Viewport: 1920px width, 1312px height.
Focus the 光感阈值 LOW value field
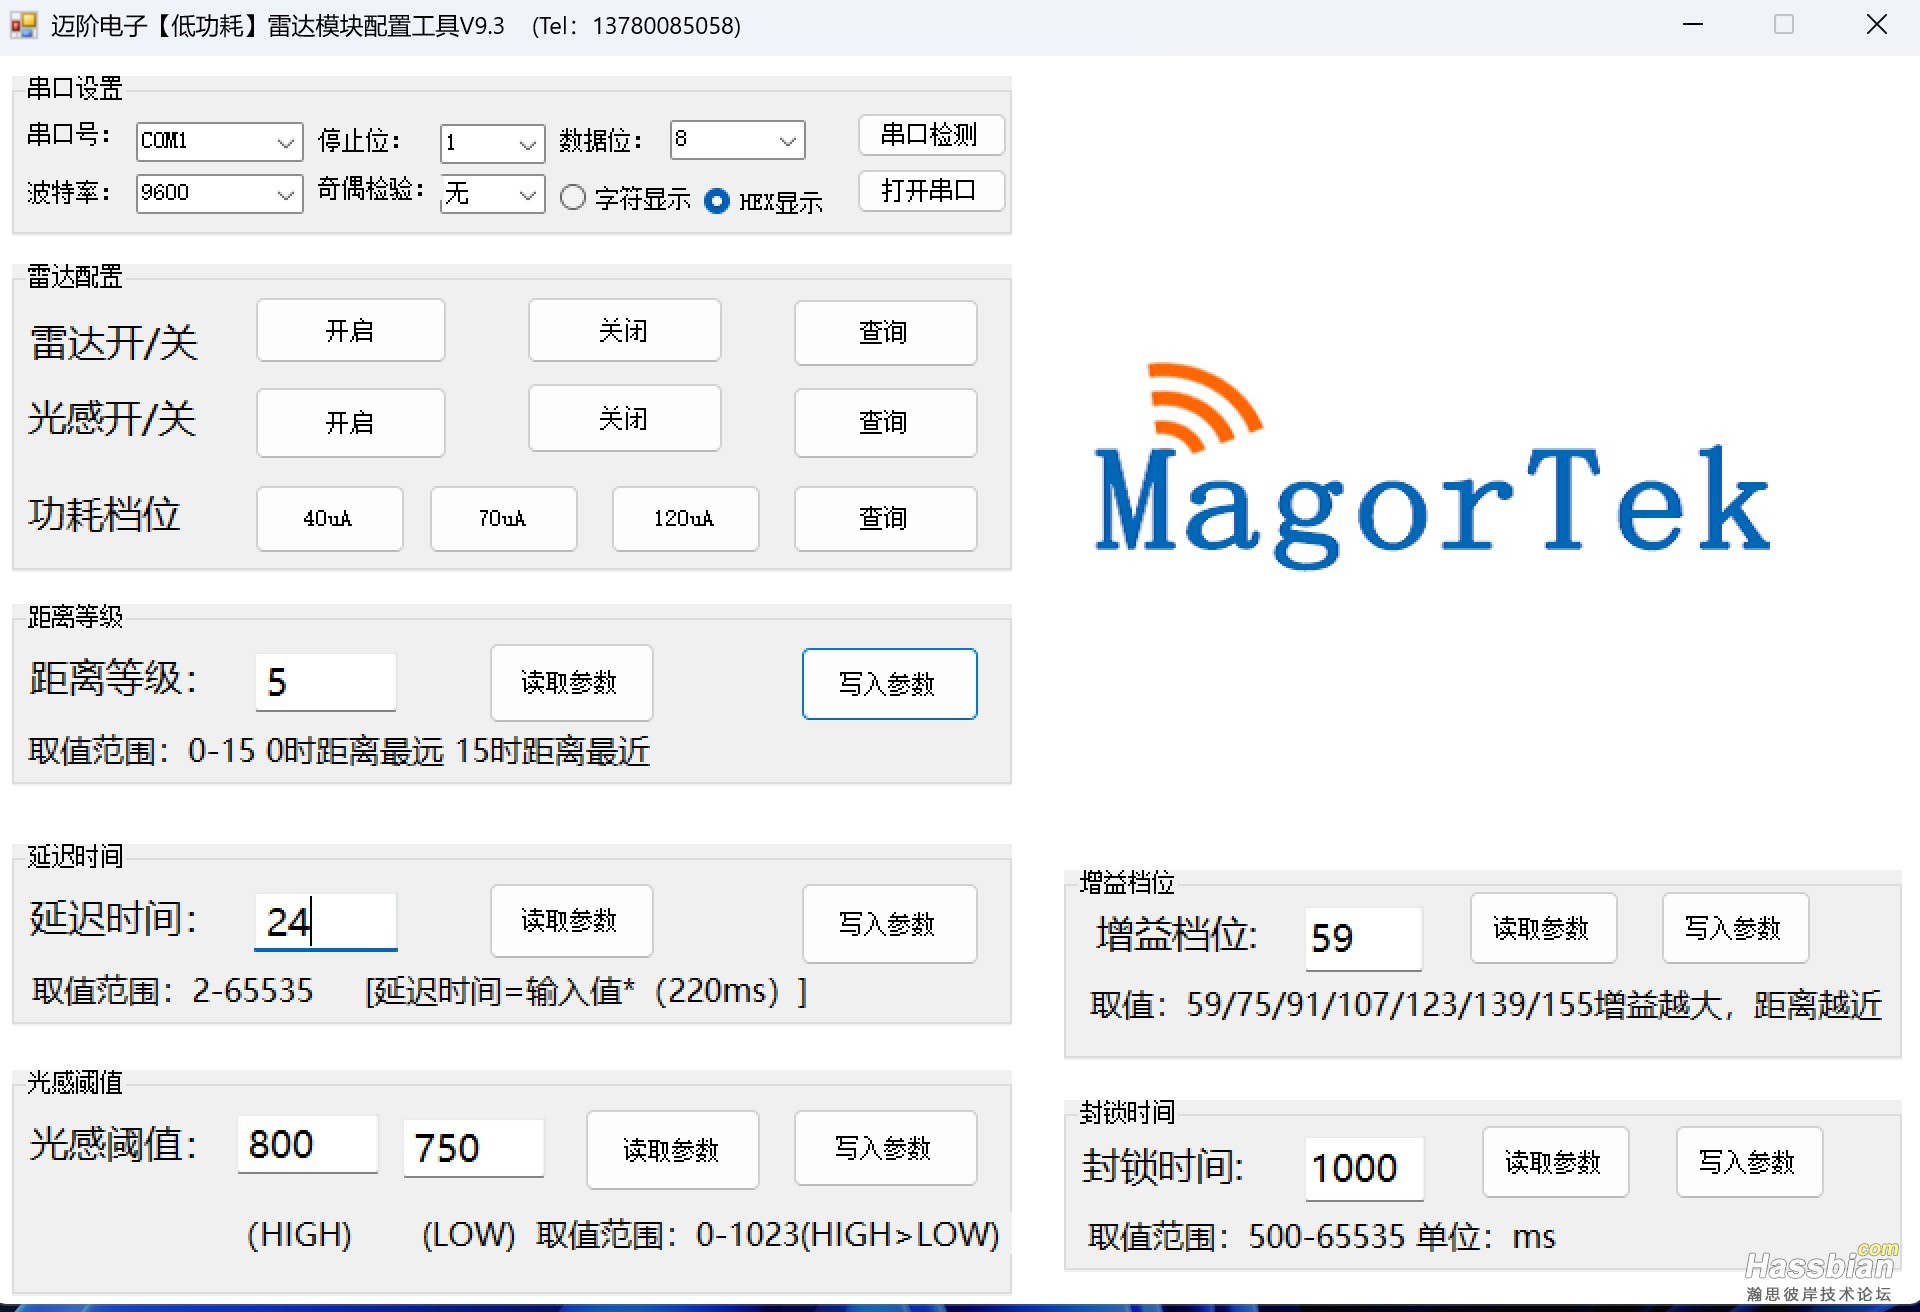tap(473, 1148)
